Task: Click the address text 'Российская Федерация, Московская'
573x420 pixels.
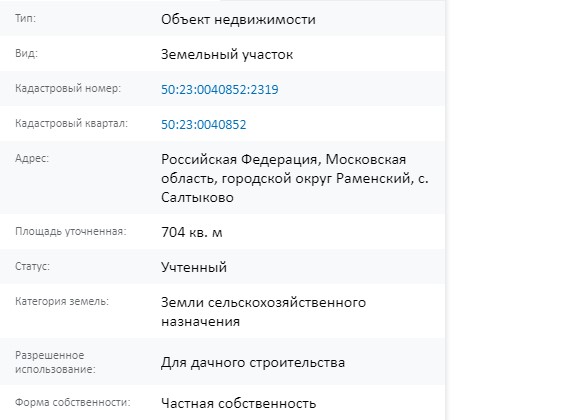Action: [x=284, y=160]
